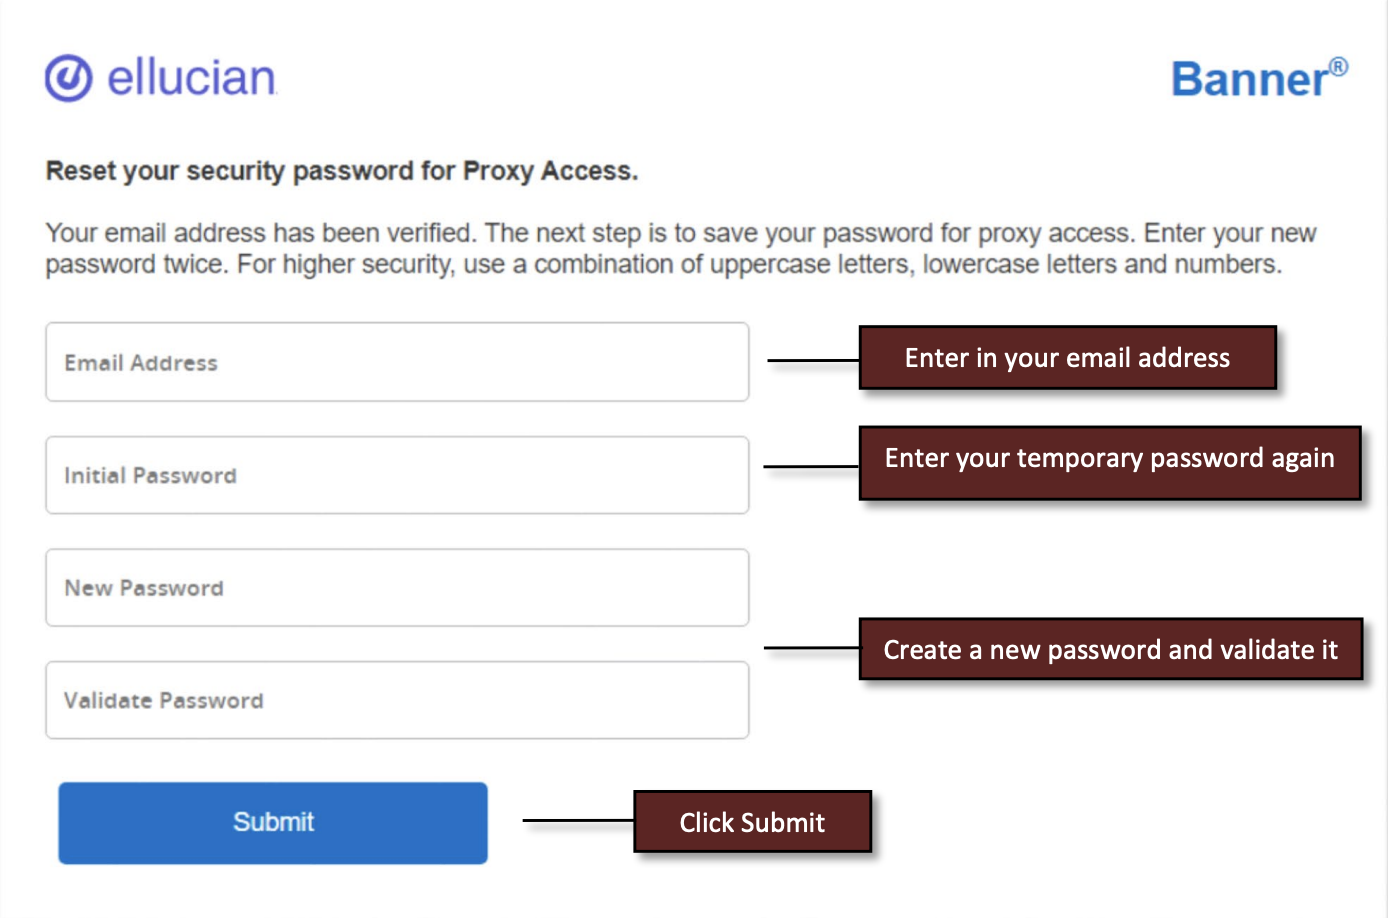Viewport: 1388px width, 918px height.
Task: Click the 'Enter in your email address' callout
Action: point(1067,357)
